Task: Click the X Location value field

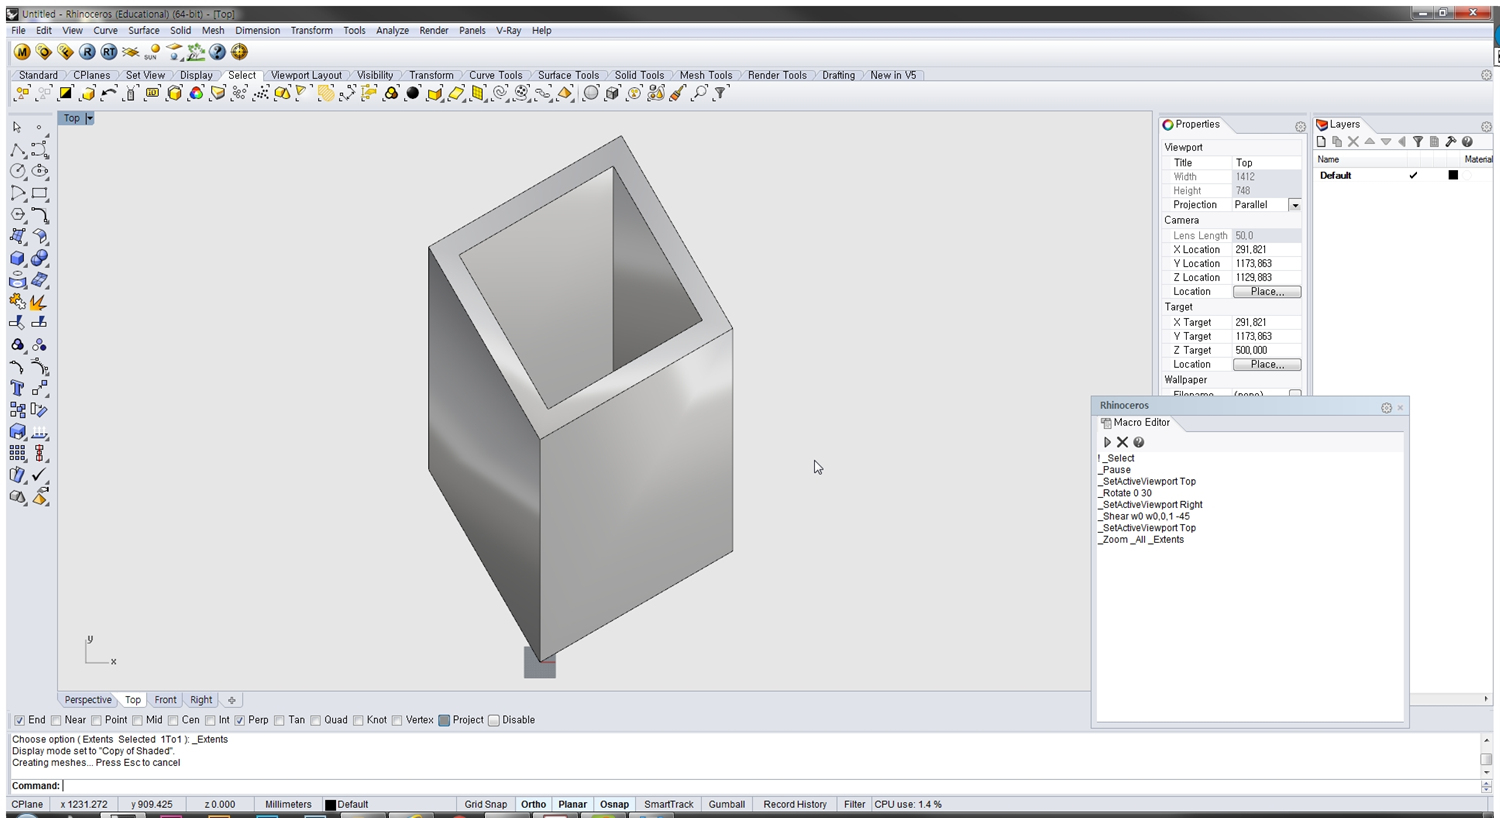Action: click(1266, 250)
